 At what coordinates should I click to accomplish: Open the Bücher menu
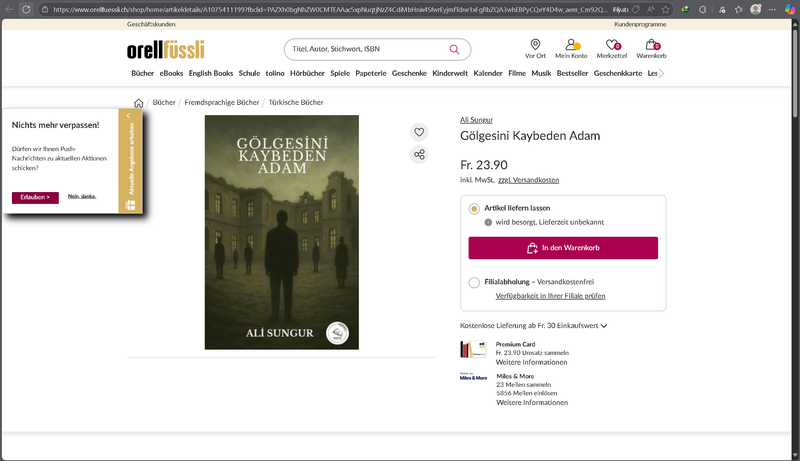(142, 73)
